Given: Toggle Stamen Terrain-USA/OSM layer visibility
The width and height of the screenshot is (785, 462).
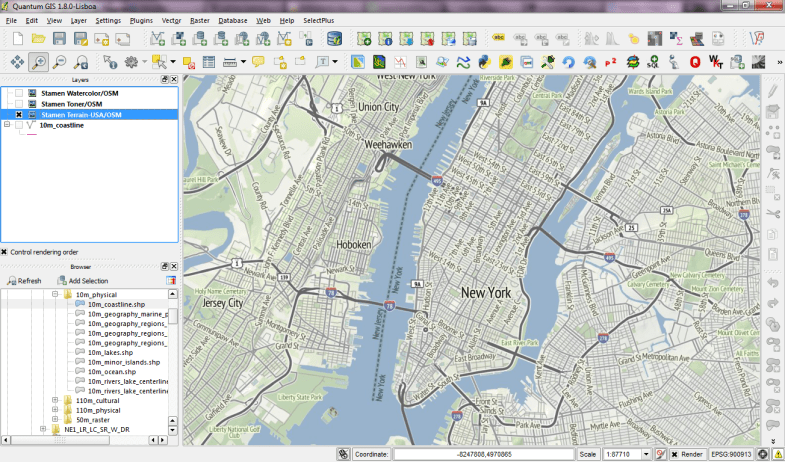Looking at the screenshot, I should [x=19, y=115].
